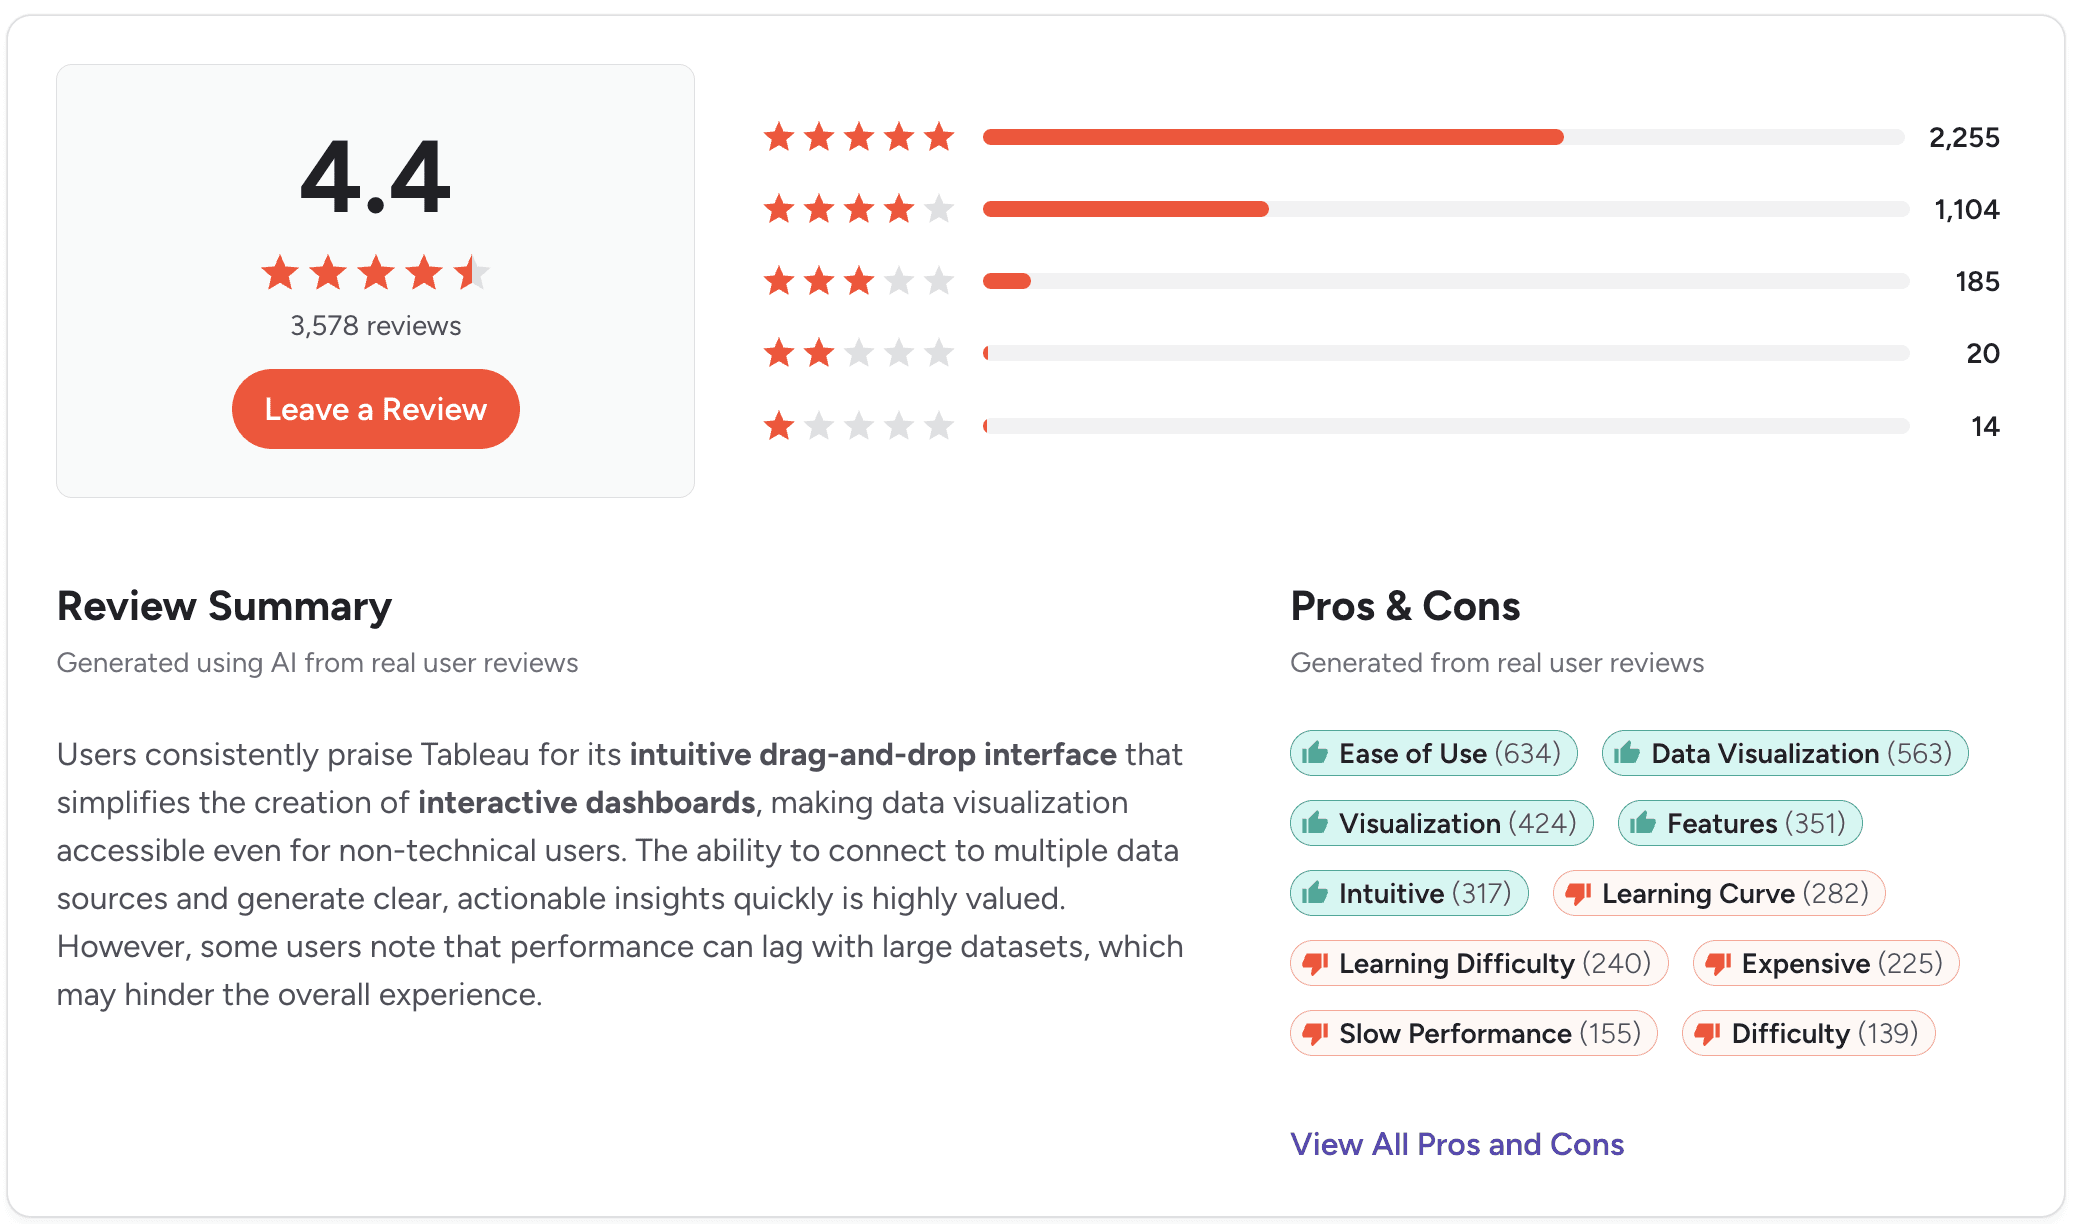Select the single star on the 1-star row
Image resolution: width=2074 pixels, height=1224 pixels.
pos(780,425)
